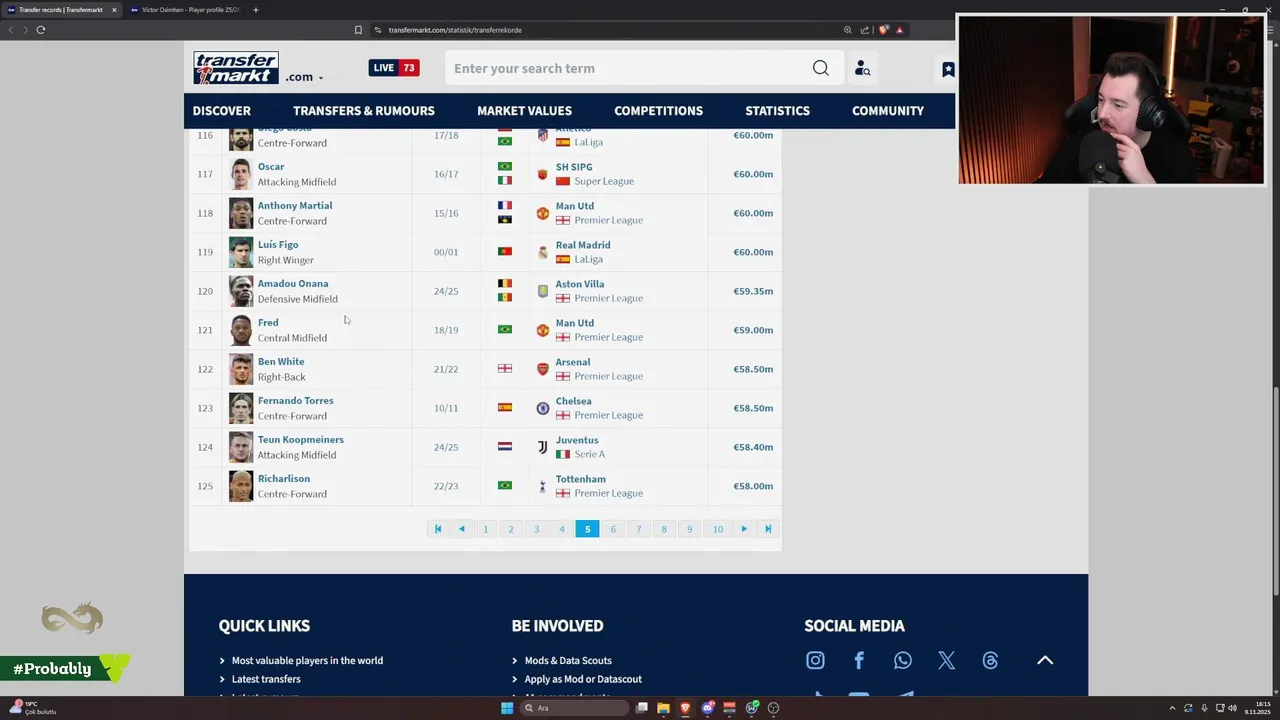Go to results page 1
This screenshot has width=1280, height=720.
[x=486, y=529]
